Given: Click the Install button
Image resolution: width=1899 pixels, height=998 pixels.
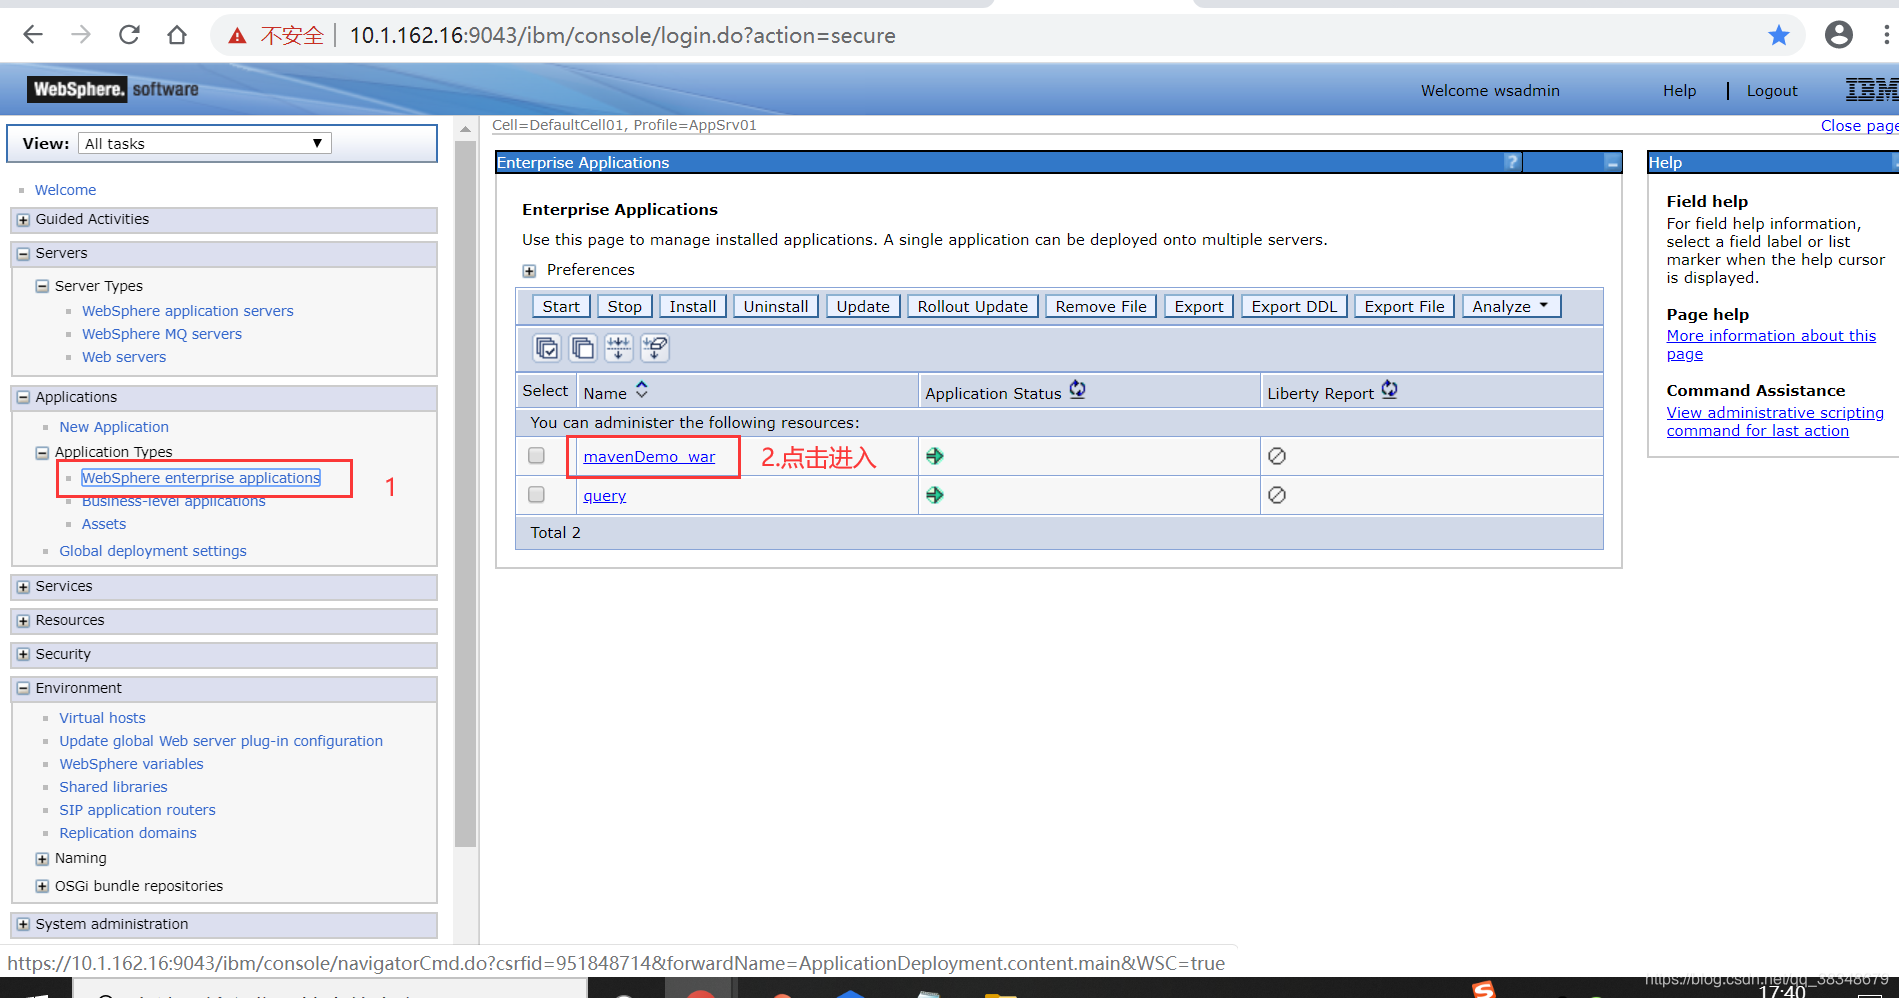Looking at the screenshot, I should pyautogui.click(x=693, y=306).
